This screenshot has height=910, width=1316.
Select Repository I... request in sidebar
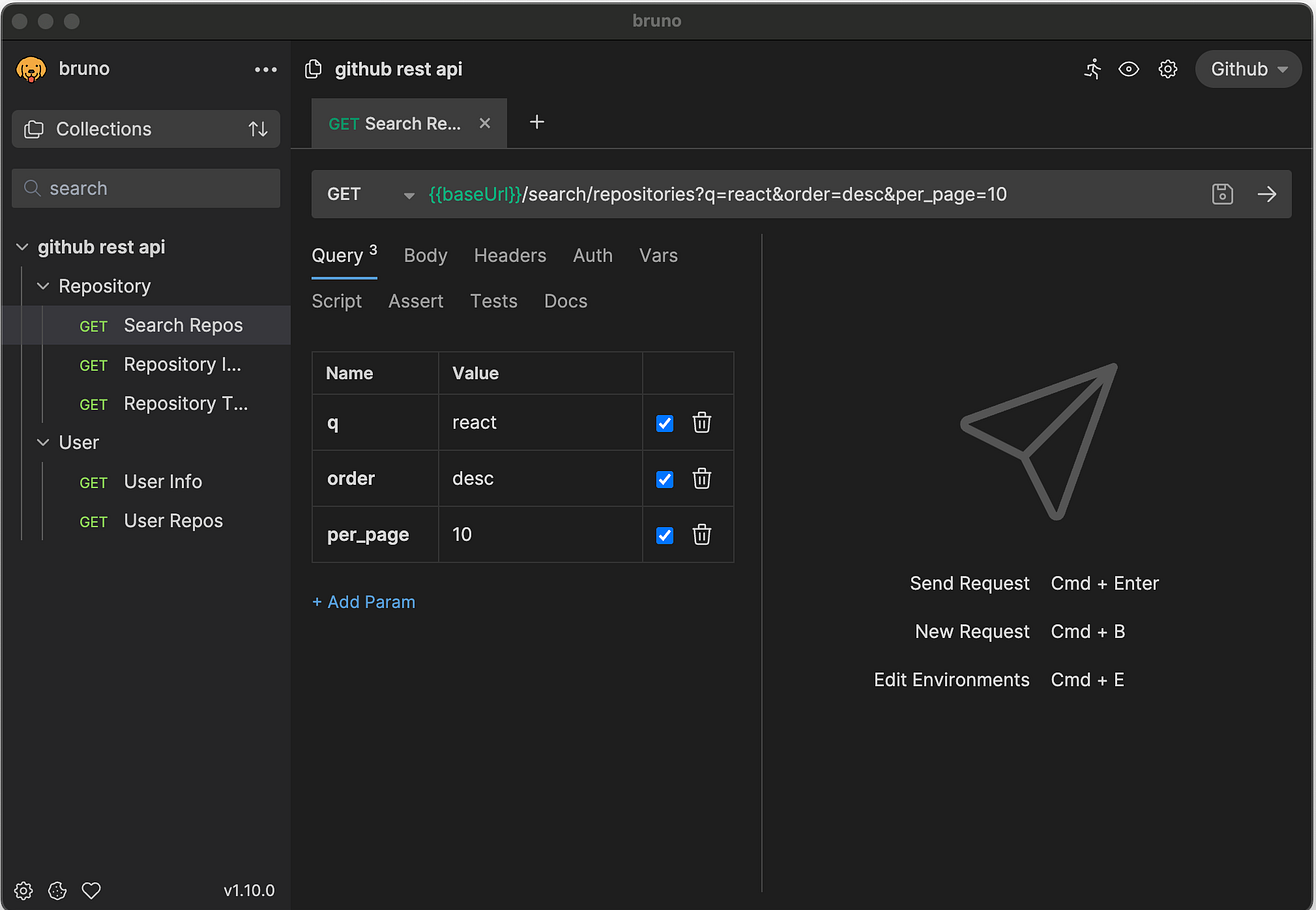pyautogui.click(x=146, y=364)
